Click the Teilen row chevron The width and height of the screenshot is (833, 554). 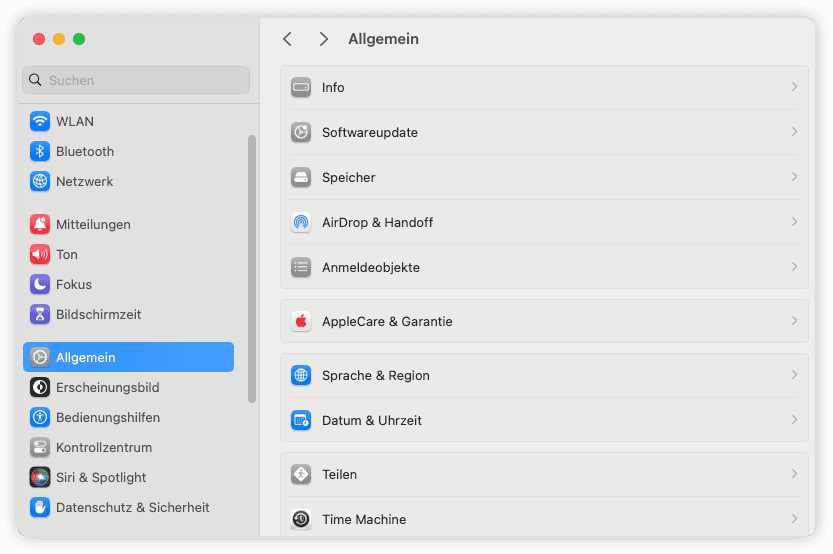[794, 474]
